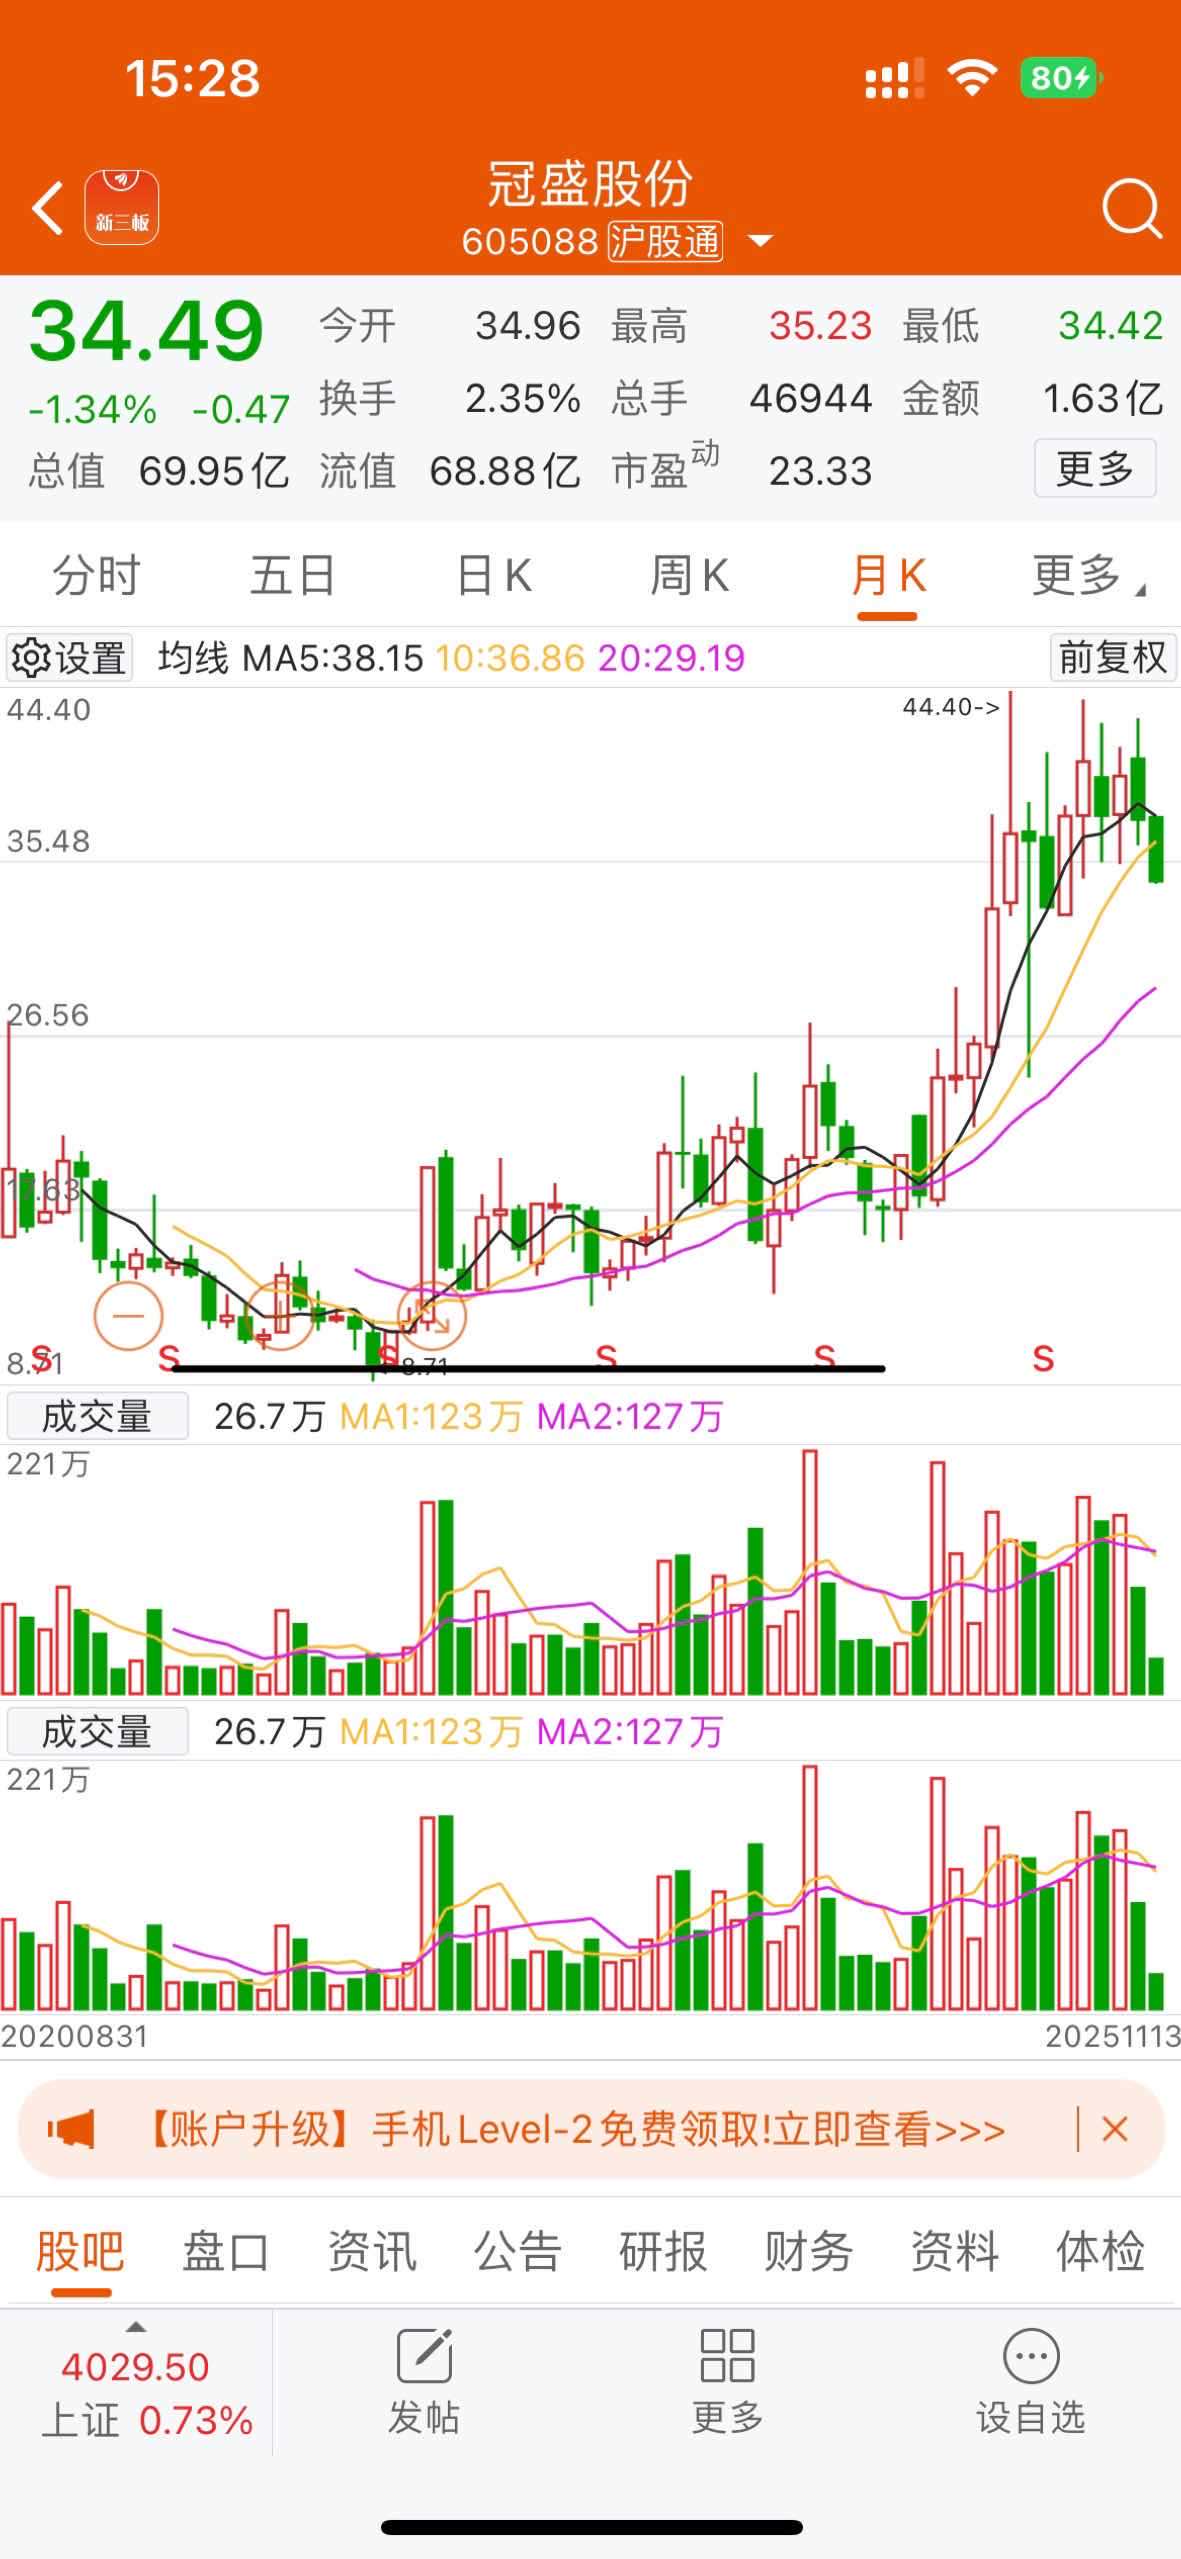
Task: Switch to the 五日 tab
Action: click(x=292, y=576)
